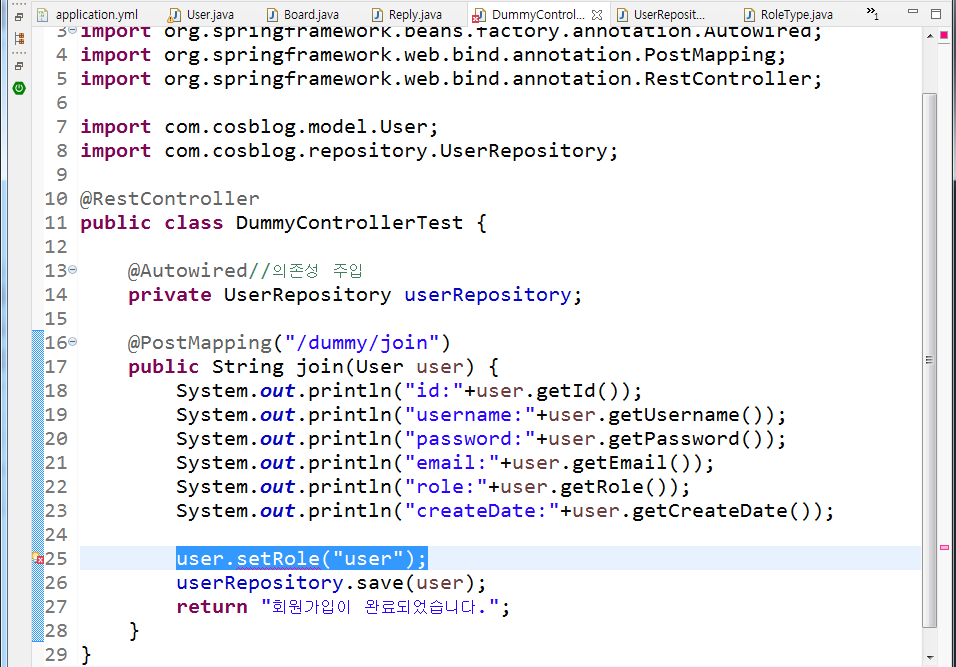
Task: Click line number 11 in the gutter
Action: 56,223
